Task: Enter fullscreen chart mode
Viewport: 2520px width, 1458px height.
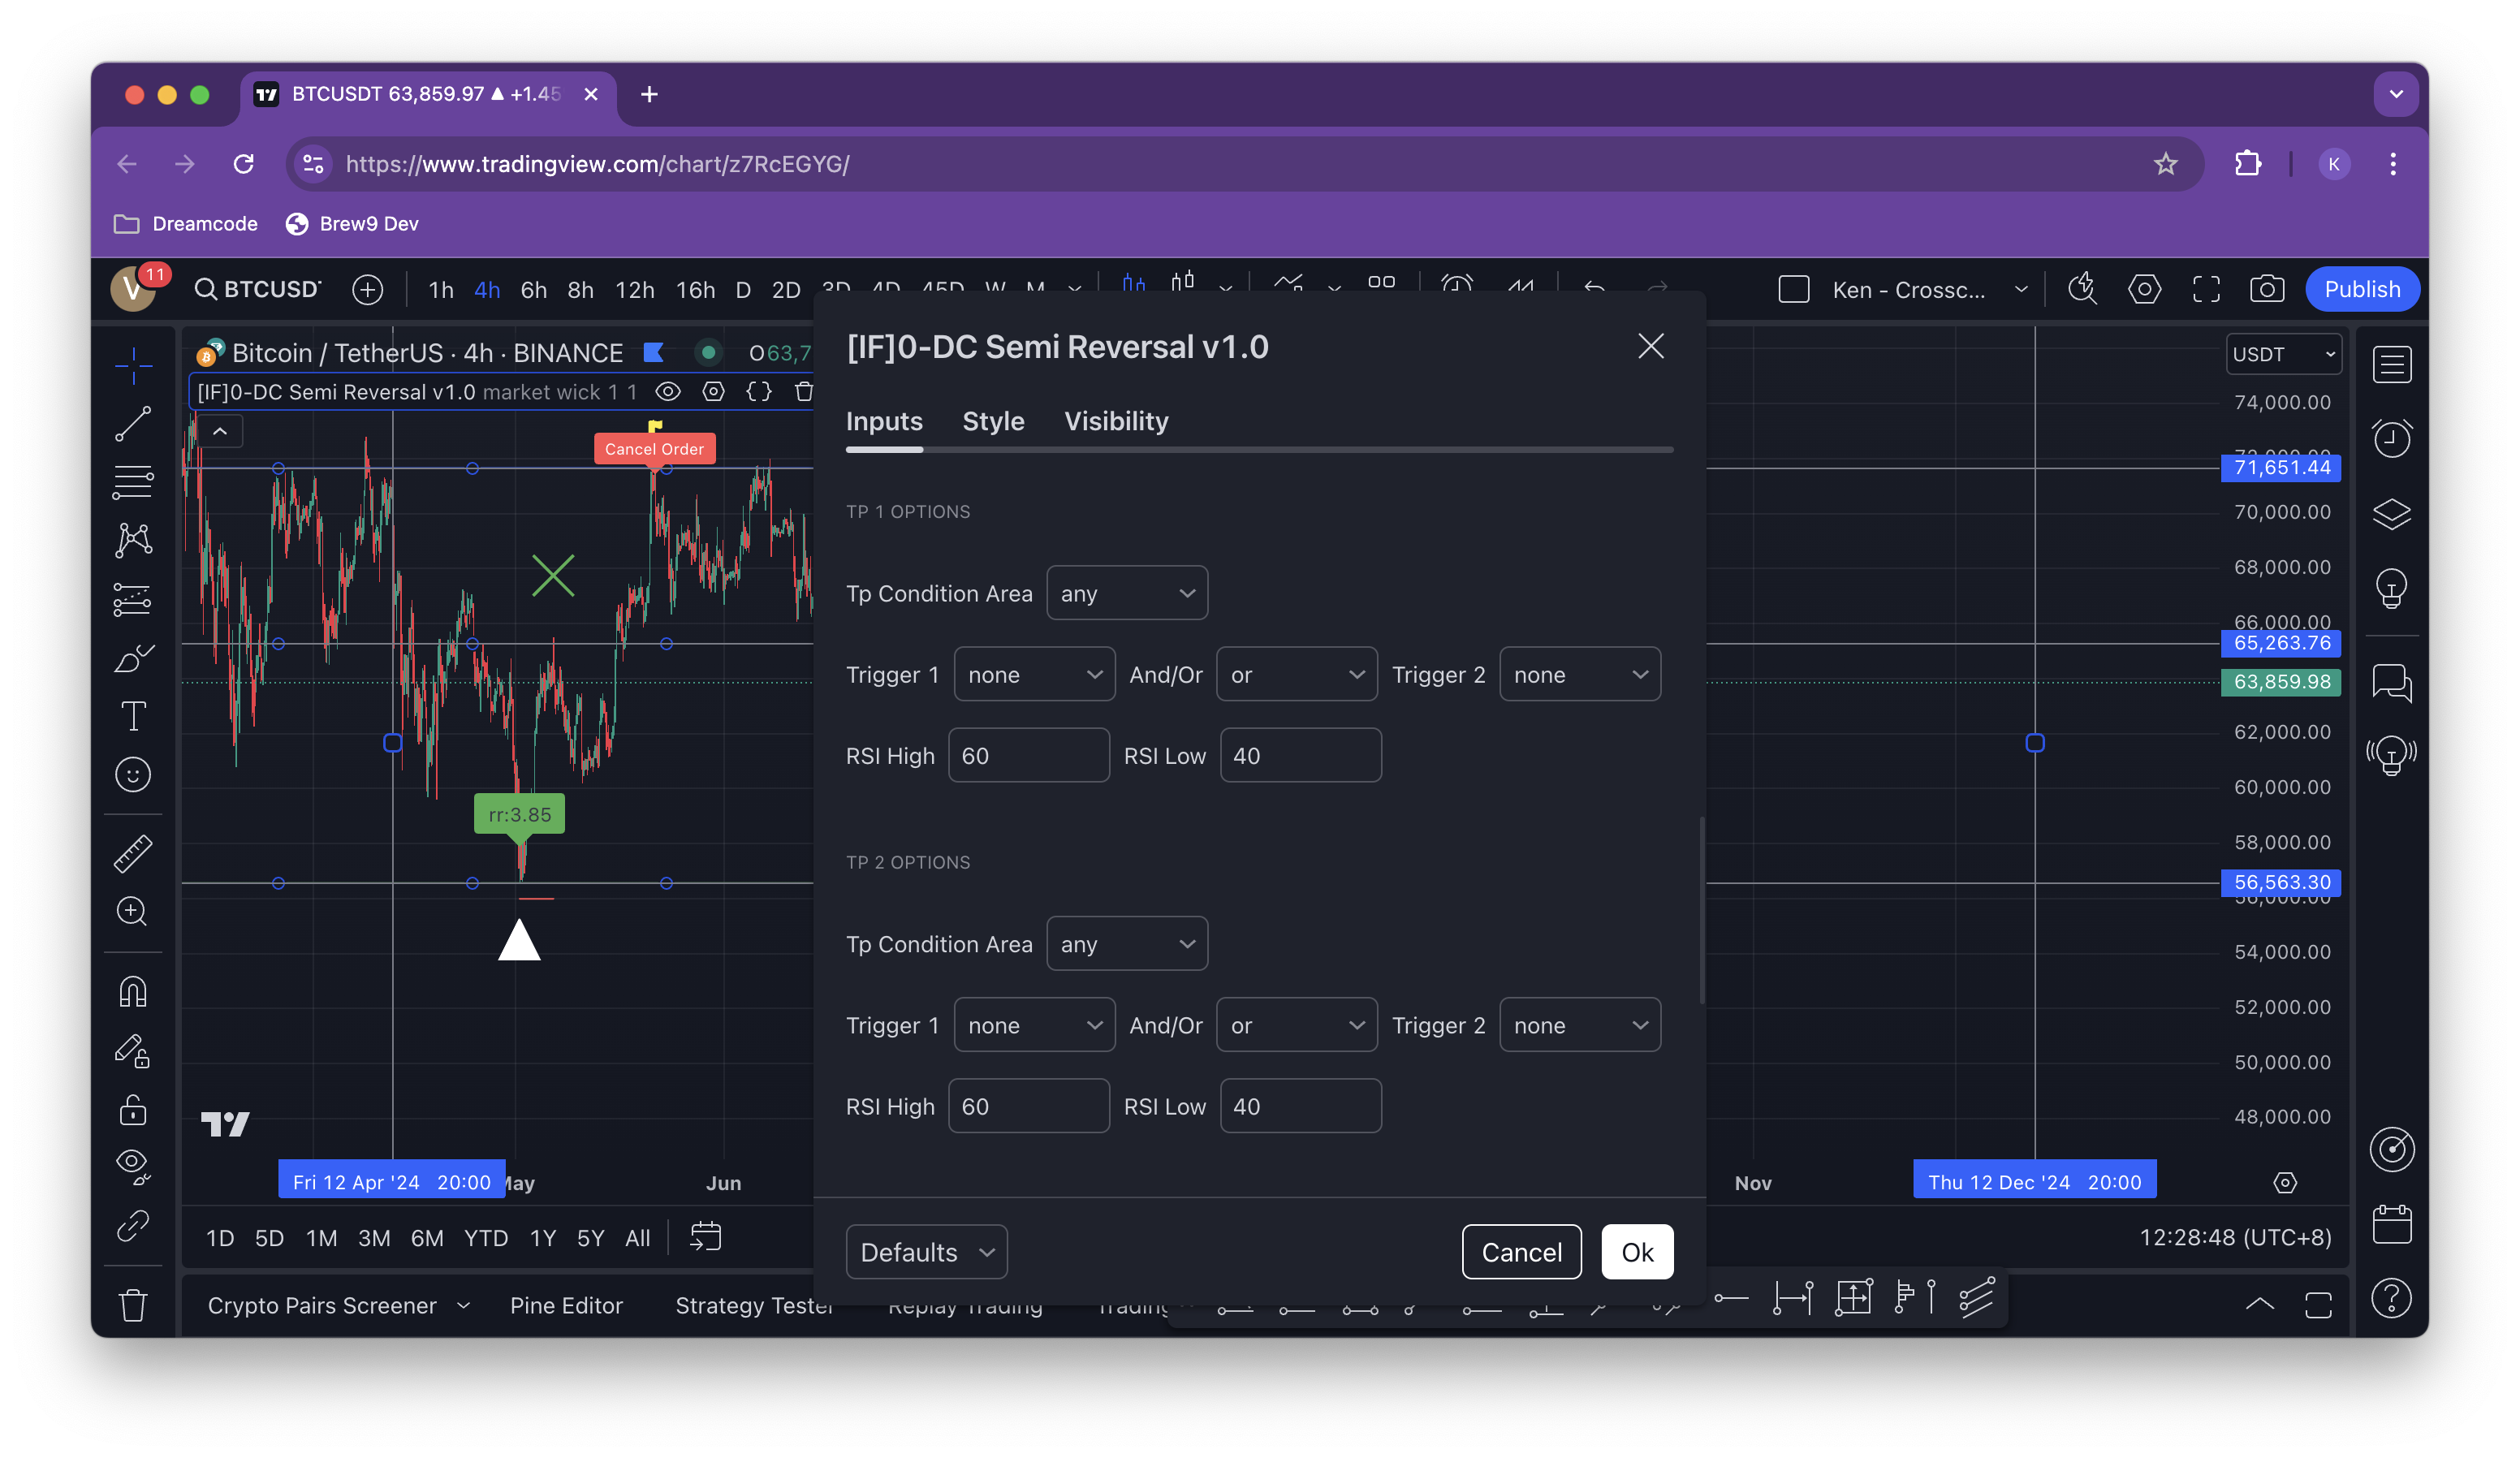Action: coord(2206,290)
